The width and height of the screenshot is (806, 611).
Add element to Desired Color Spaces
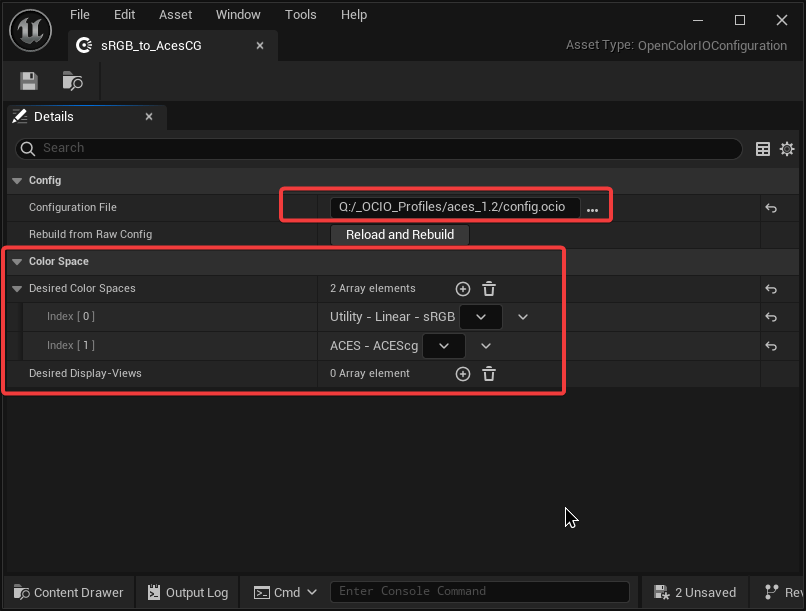pyautogui.click(x=463, y=289)
